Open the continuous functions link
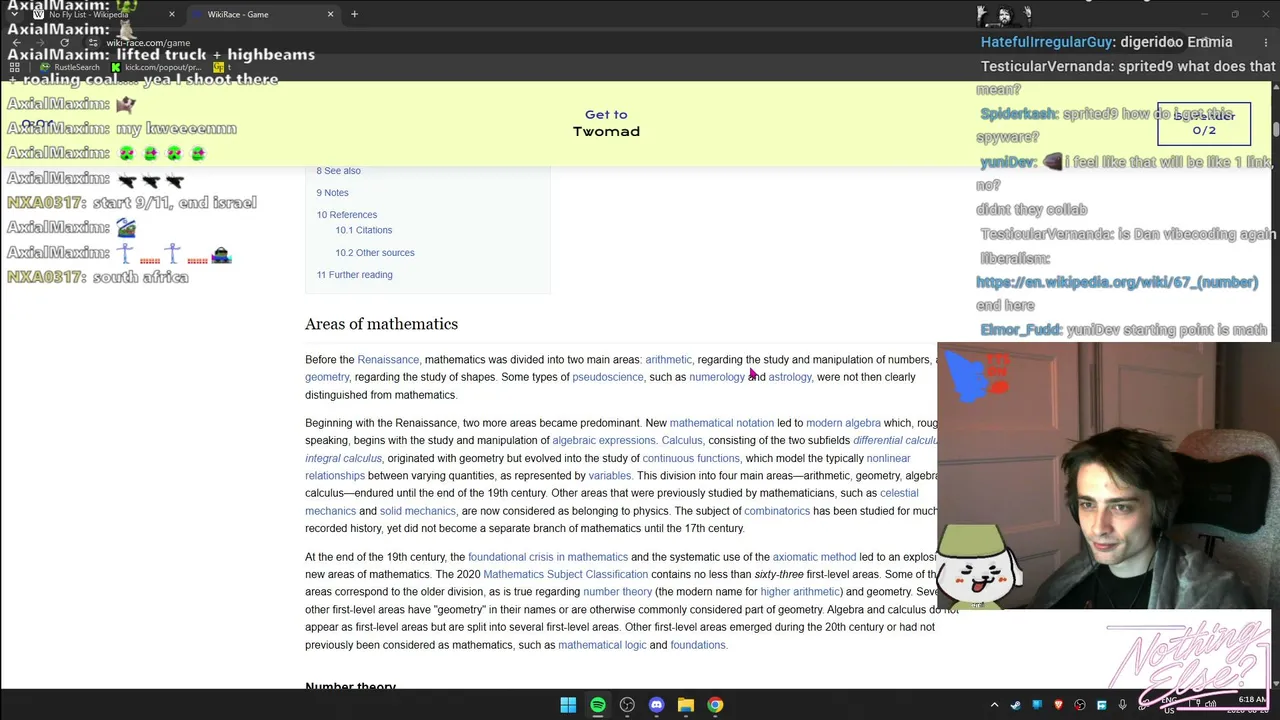The width and height of the screenshot is (1280, 720). 691,459
